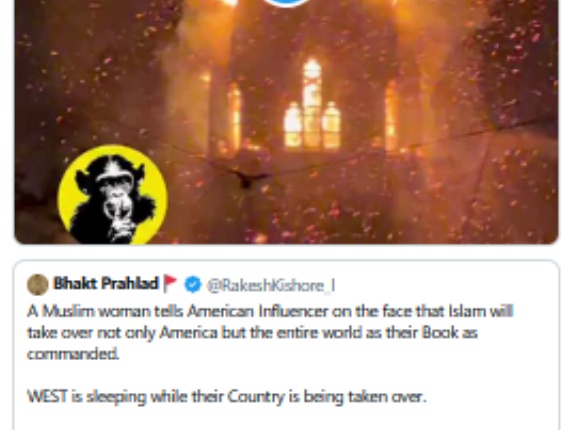Open Bhakt Prahlad's round profile avatar
The width and height of the screenshot is (576, 430).
(x=37, y=285)
